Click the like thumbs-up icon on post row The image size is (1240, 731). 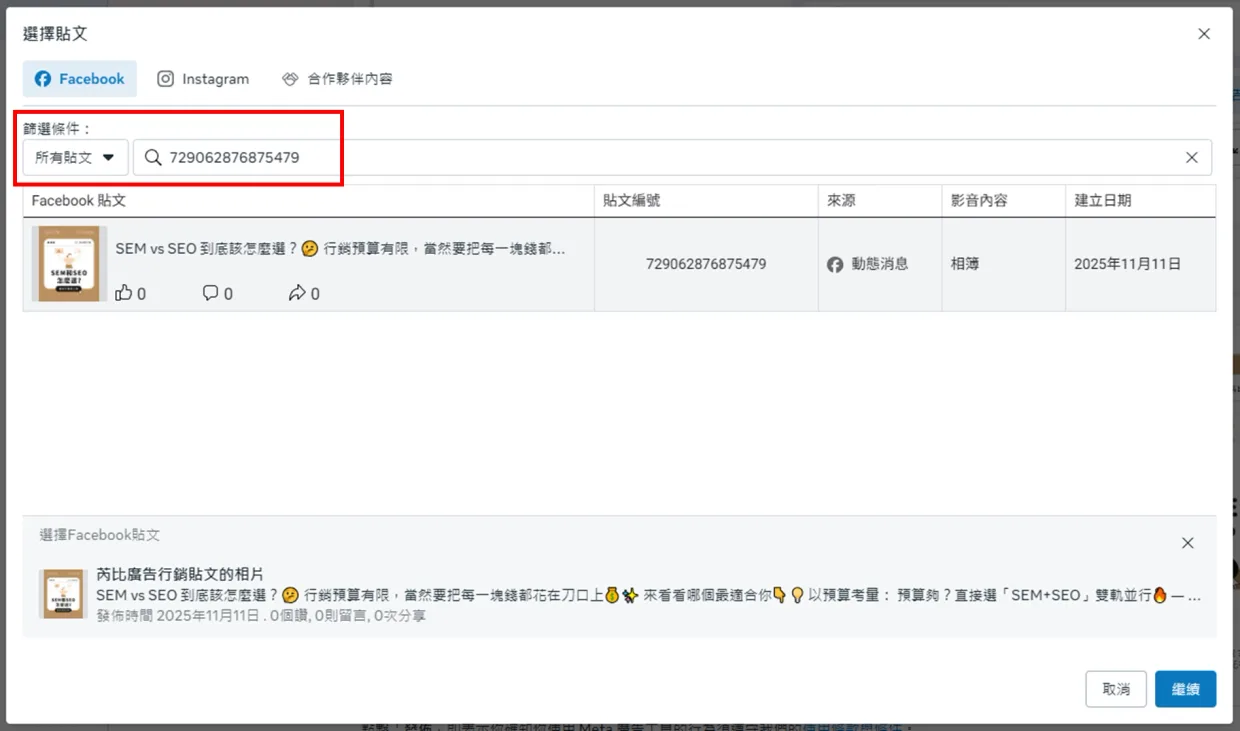(124, 293)
